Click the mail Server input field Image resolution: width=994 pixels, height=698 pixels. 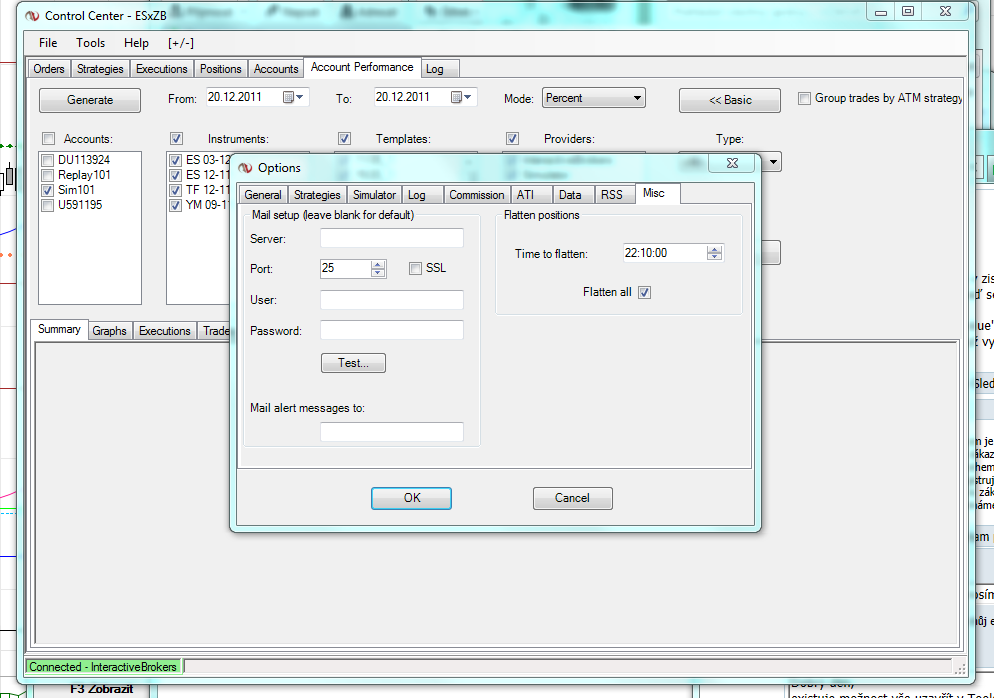(x=392, y=238)
